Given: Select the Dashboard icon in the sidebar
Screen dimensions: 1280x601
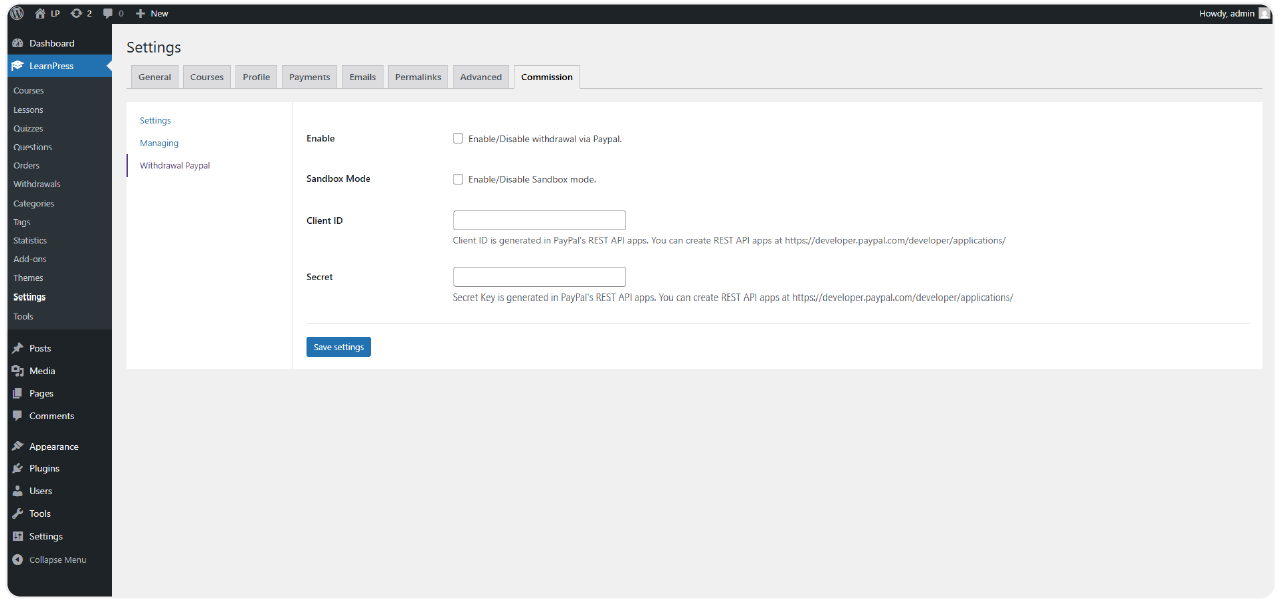Looking at the screenshot, I should (17, 42).
